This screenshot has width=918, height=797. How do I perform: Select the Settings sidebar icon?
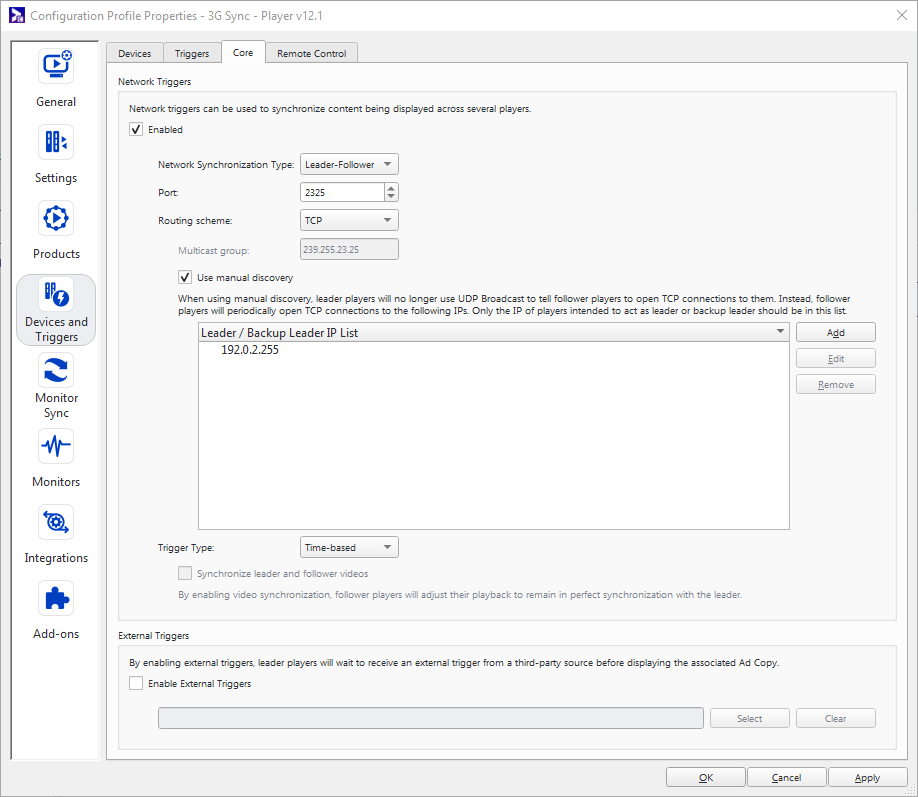pos(56,142)
